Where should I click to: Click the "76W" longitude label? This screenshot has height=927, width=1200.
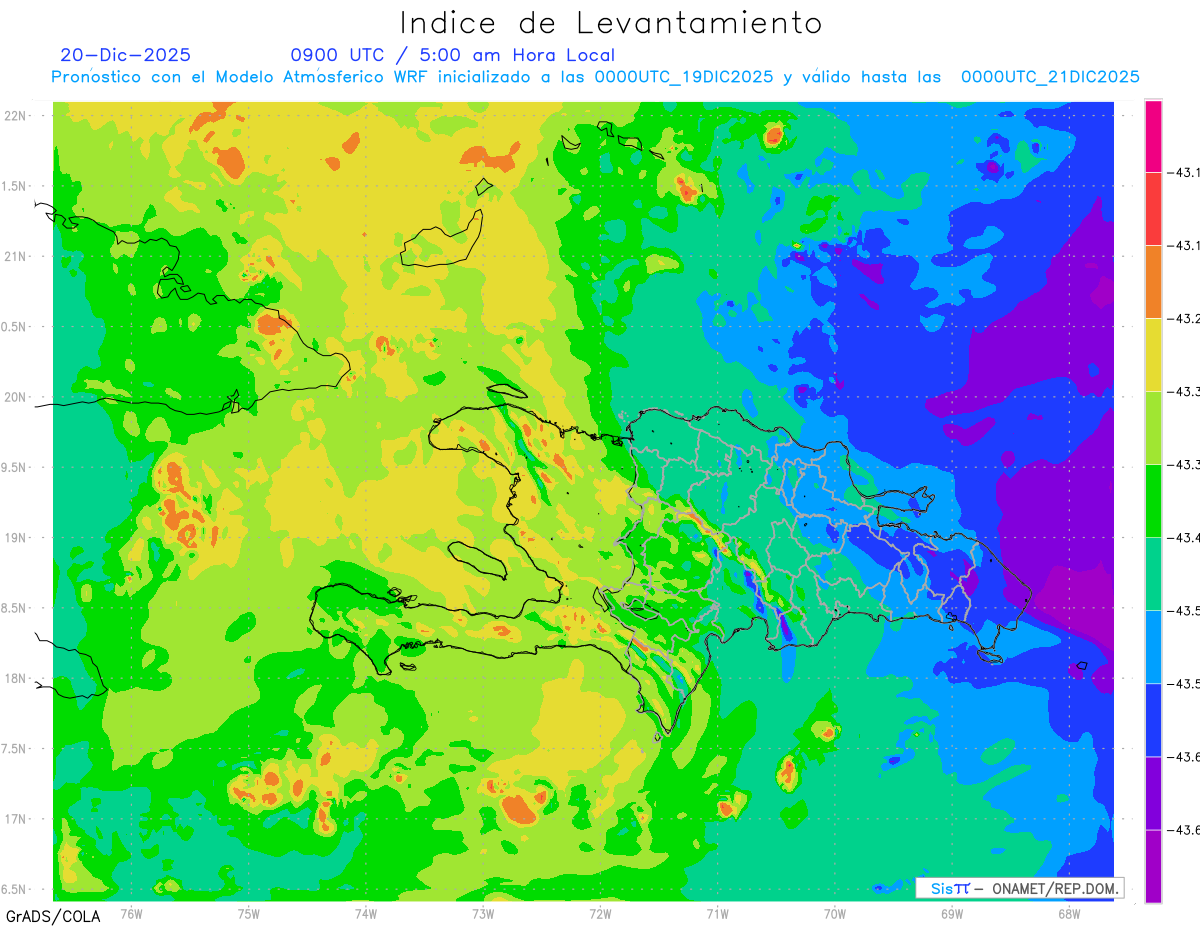click(x=131, y=913)
